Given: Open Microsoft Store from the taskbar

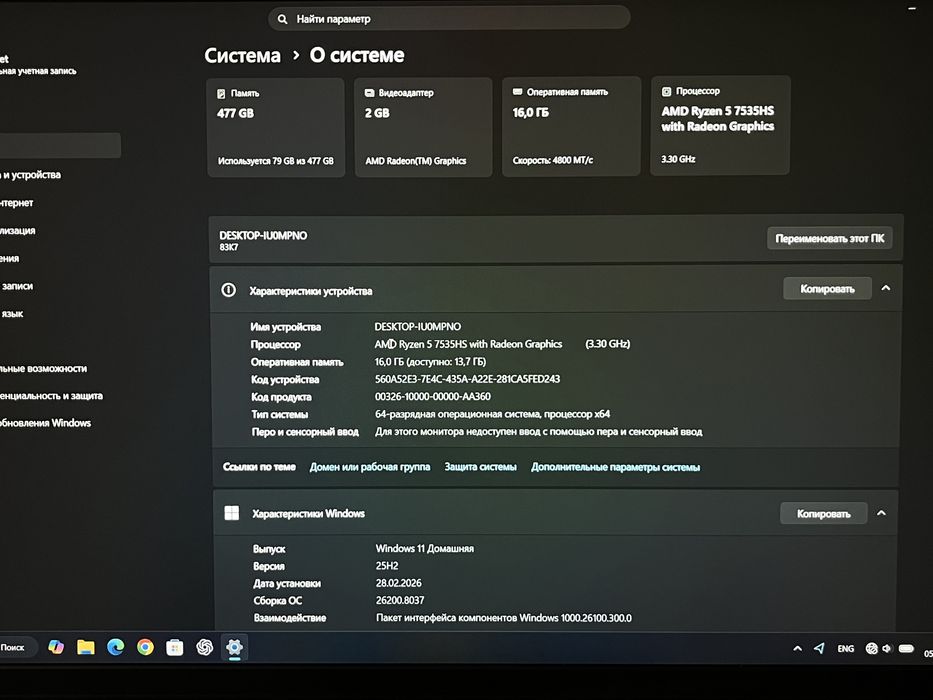Looking at the screenshot, I should [x=175, y=648].
